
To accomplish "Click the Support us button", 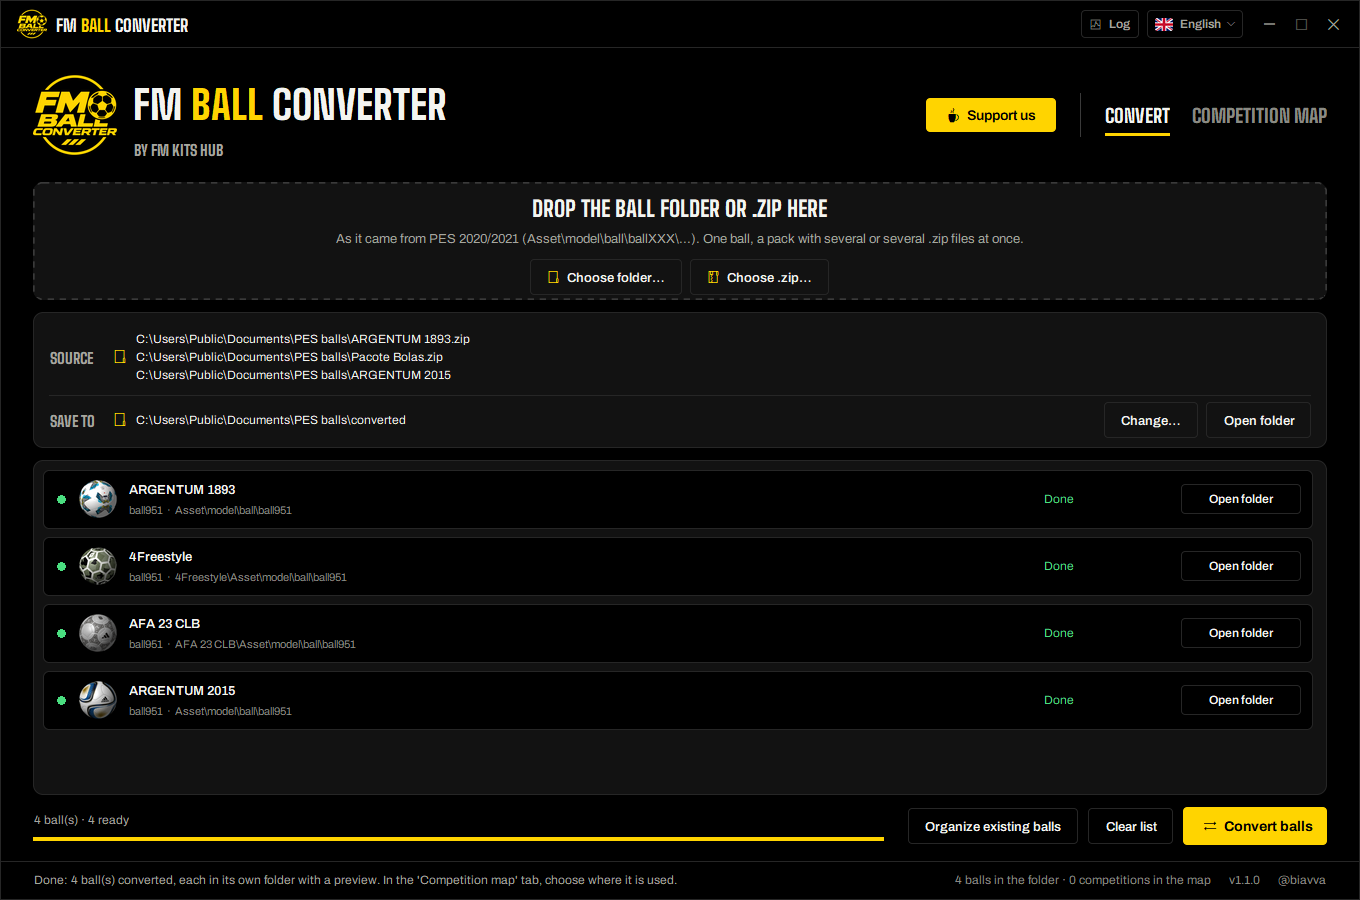I will click(991, 115).
